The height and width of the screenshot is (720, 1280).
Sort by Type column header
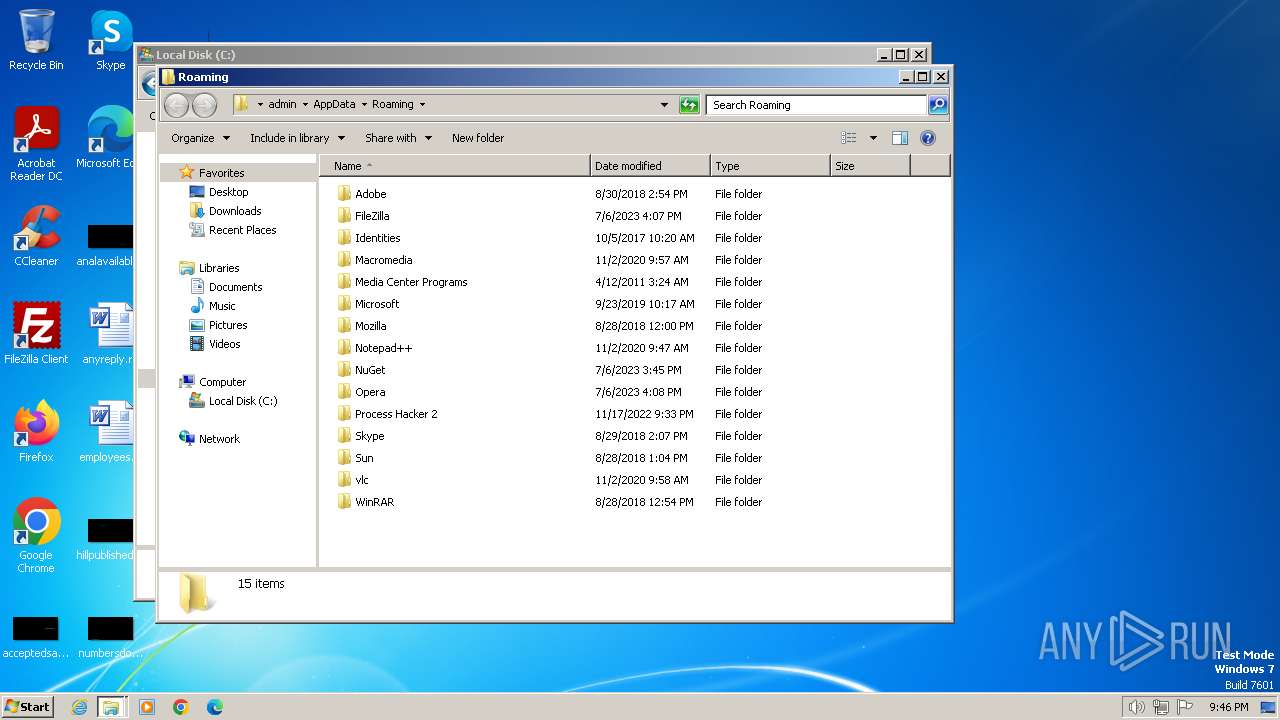[x=770, y=166]
